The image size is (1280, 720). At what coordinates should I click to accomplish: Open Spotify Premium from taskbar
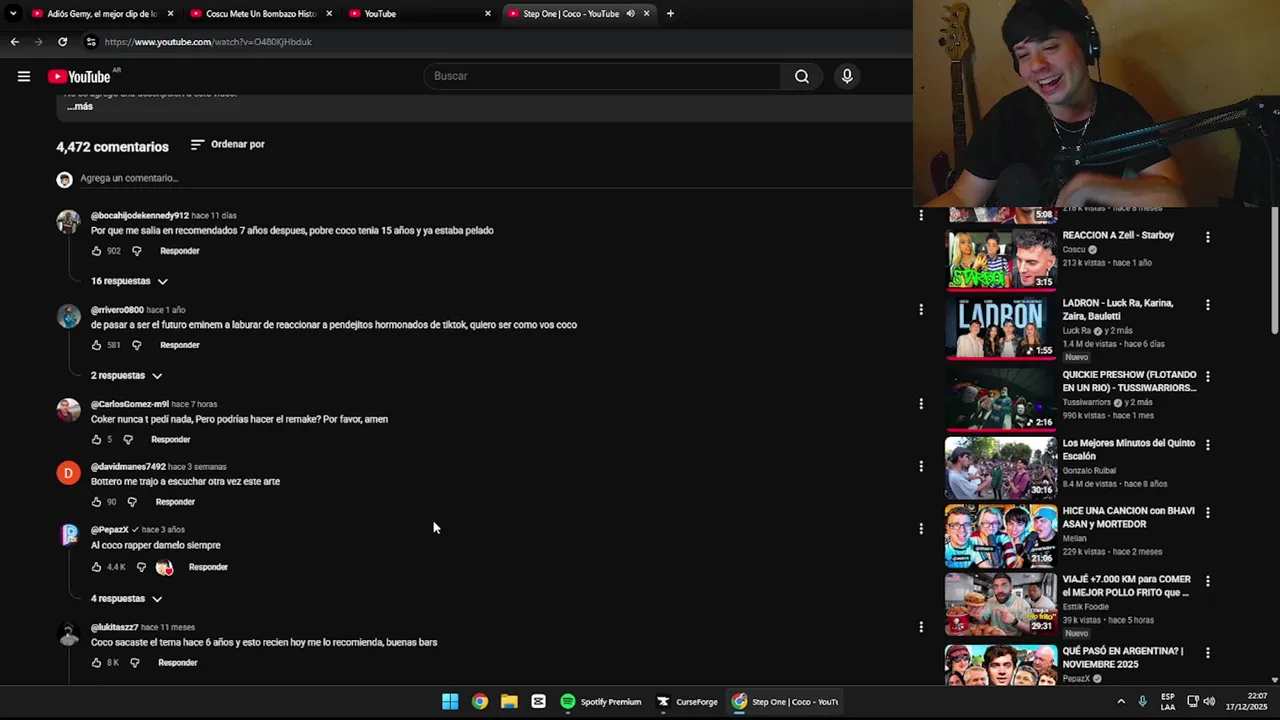click(x=601, y=702)
